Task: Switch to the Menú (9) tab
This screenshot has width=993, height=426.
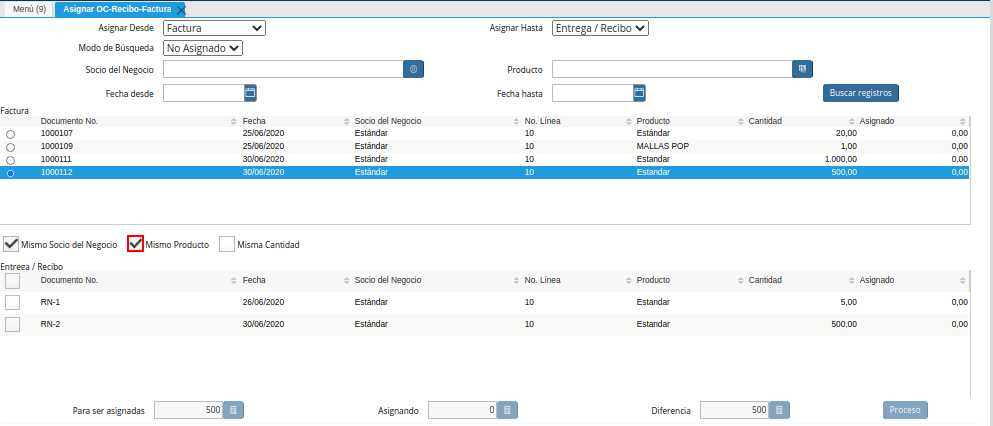Action: pyautogui.click(x=26, y=9)
